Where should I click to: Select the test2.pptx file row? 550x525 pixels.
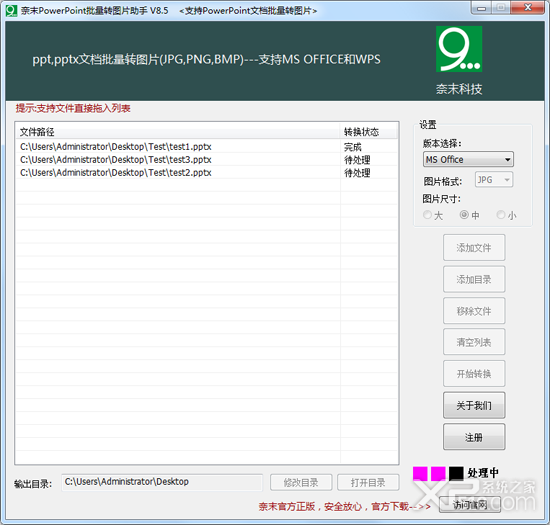(207, 173)
